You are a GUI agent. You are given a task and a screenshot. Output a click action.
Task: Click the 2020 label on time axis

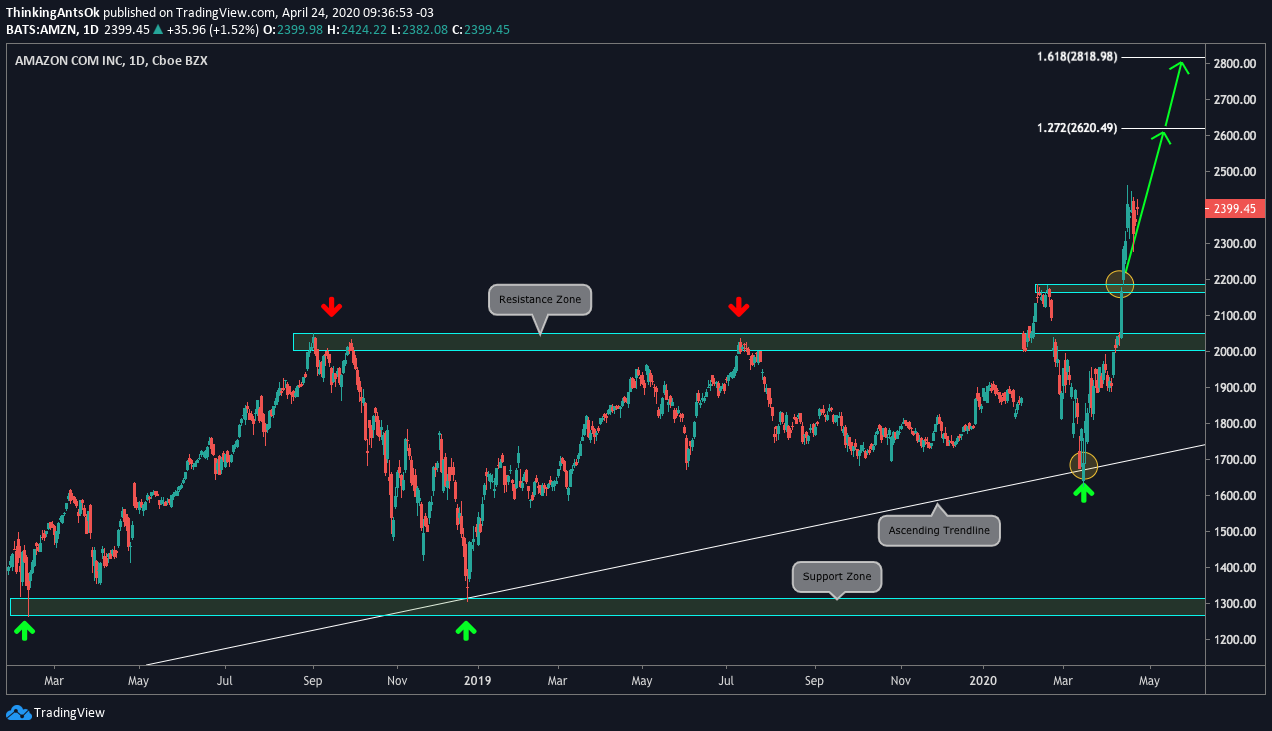984,681
